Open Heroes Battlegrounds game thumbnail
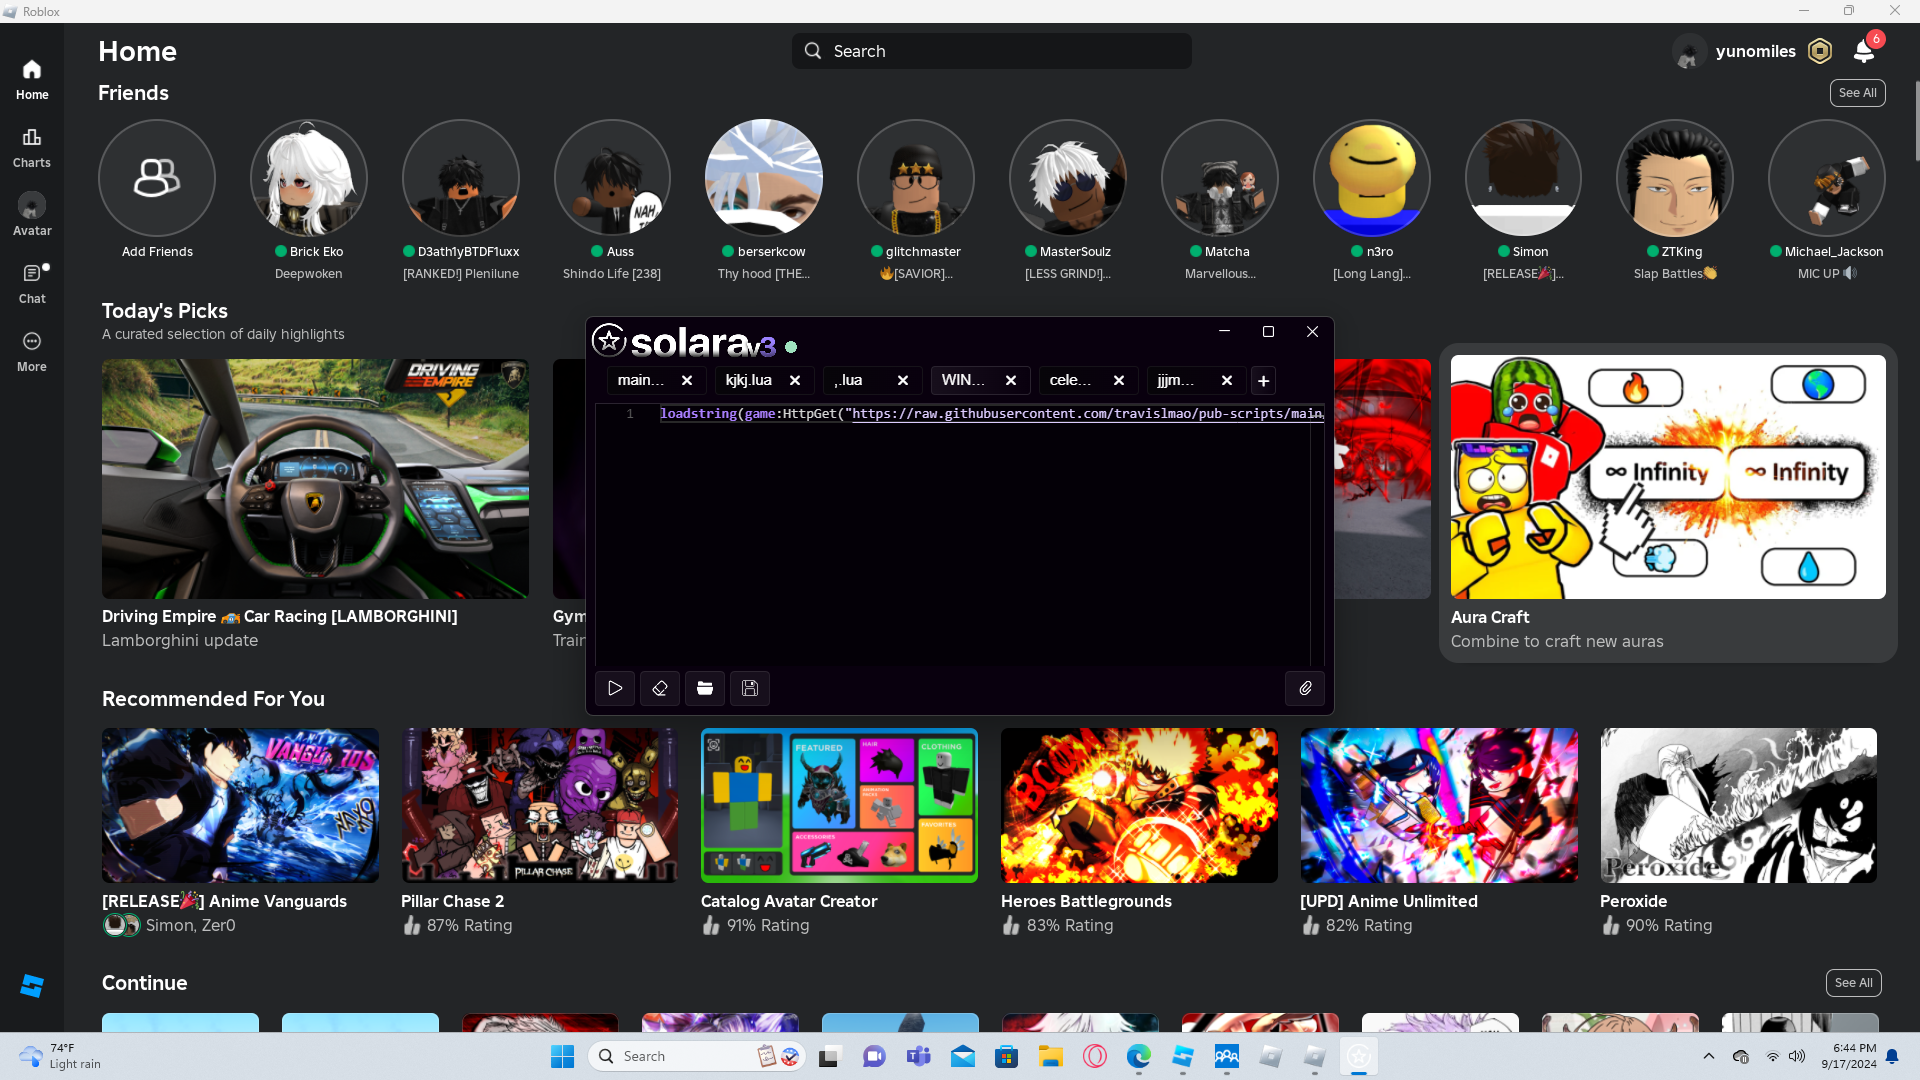 pos(1139,805)
